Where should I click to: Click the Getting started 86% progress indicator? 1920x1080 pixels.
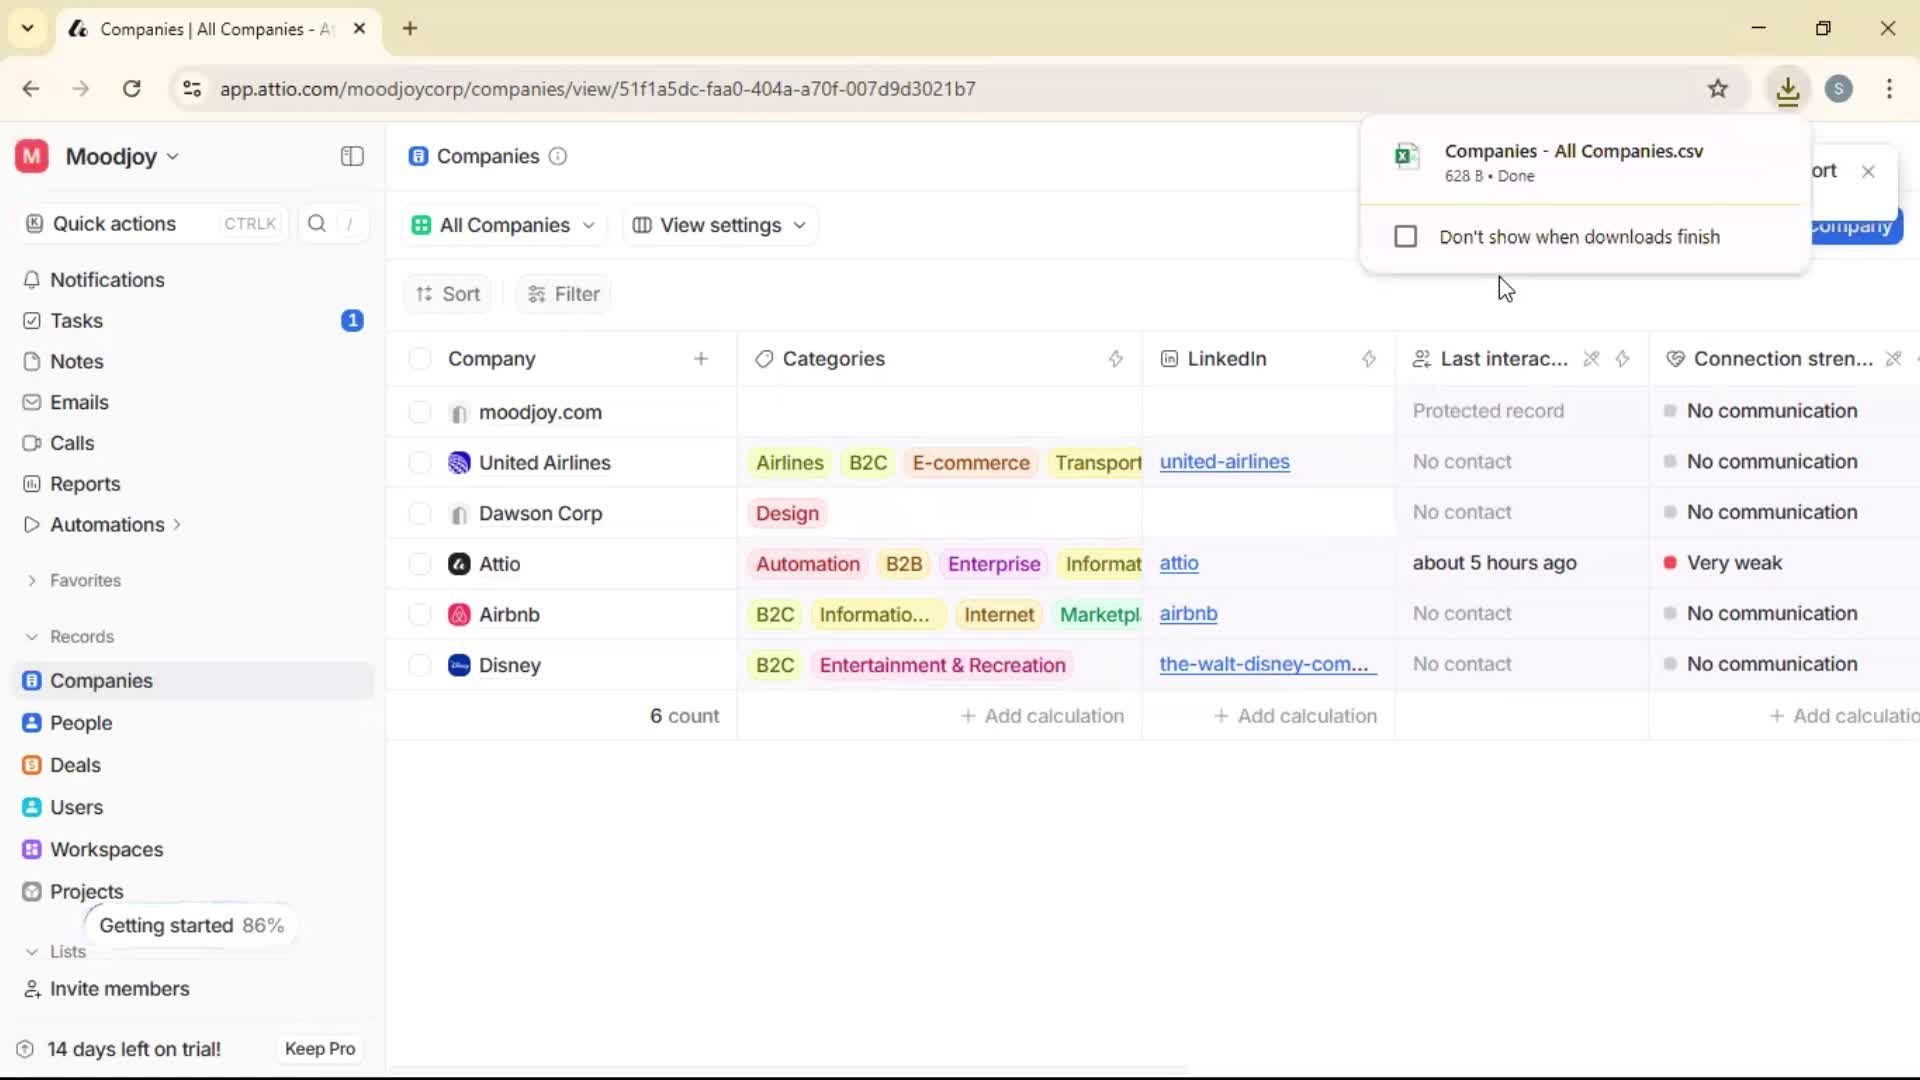pyautogui.click(x=191, y=925)
